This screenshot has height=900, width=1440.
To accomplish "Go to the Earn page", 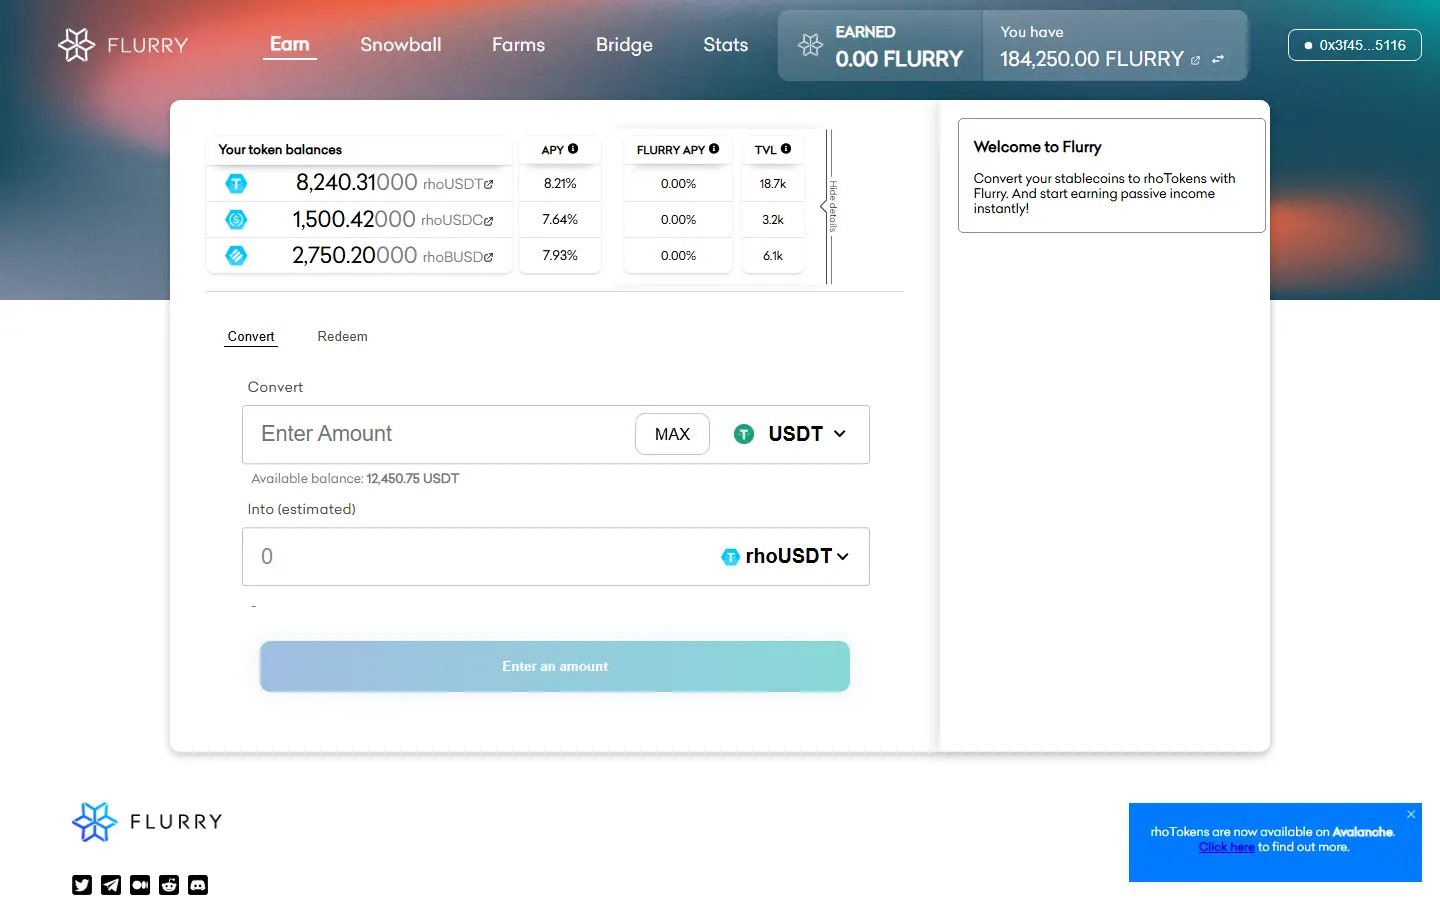I will coord(290,45).
